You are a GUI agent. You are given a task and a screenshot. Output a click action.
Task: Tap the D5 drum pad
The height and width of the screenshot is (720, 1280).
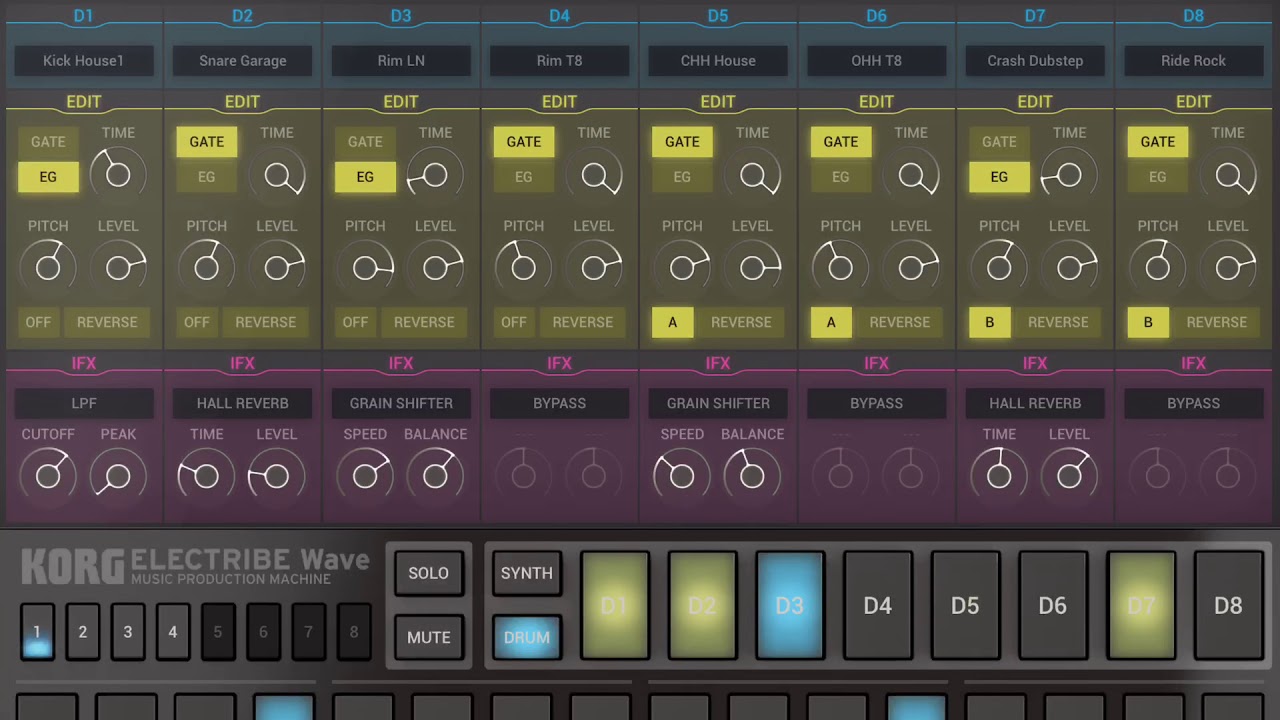pyautogui.click(x=965, y=605)
